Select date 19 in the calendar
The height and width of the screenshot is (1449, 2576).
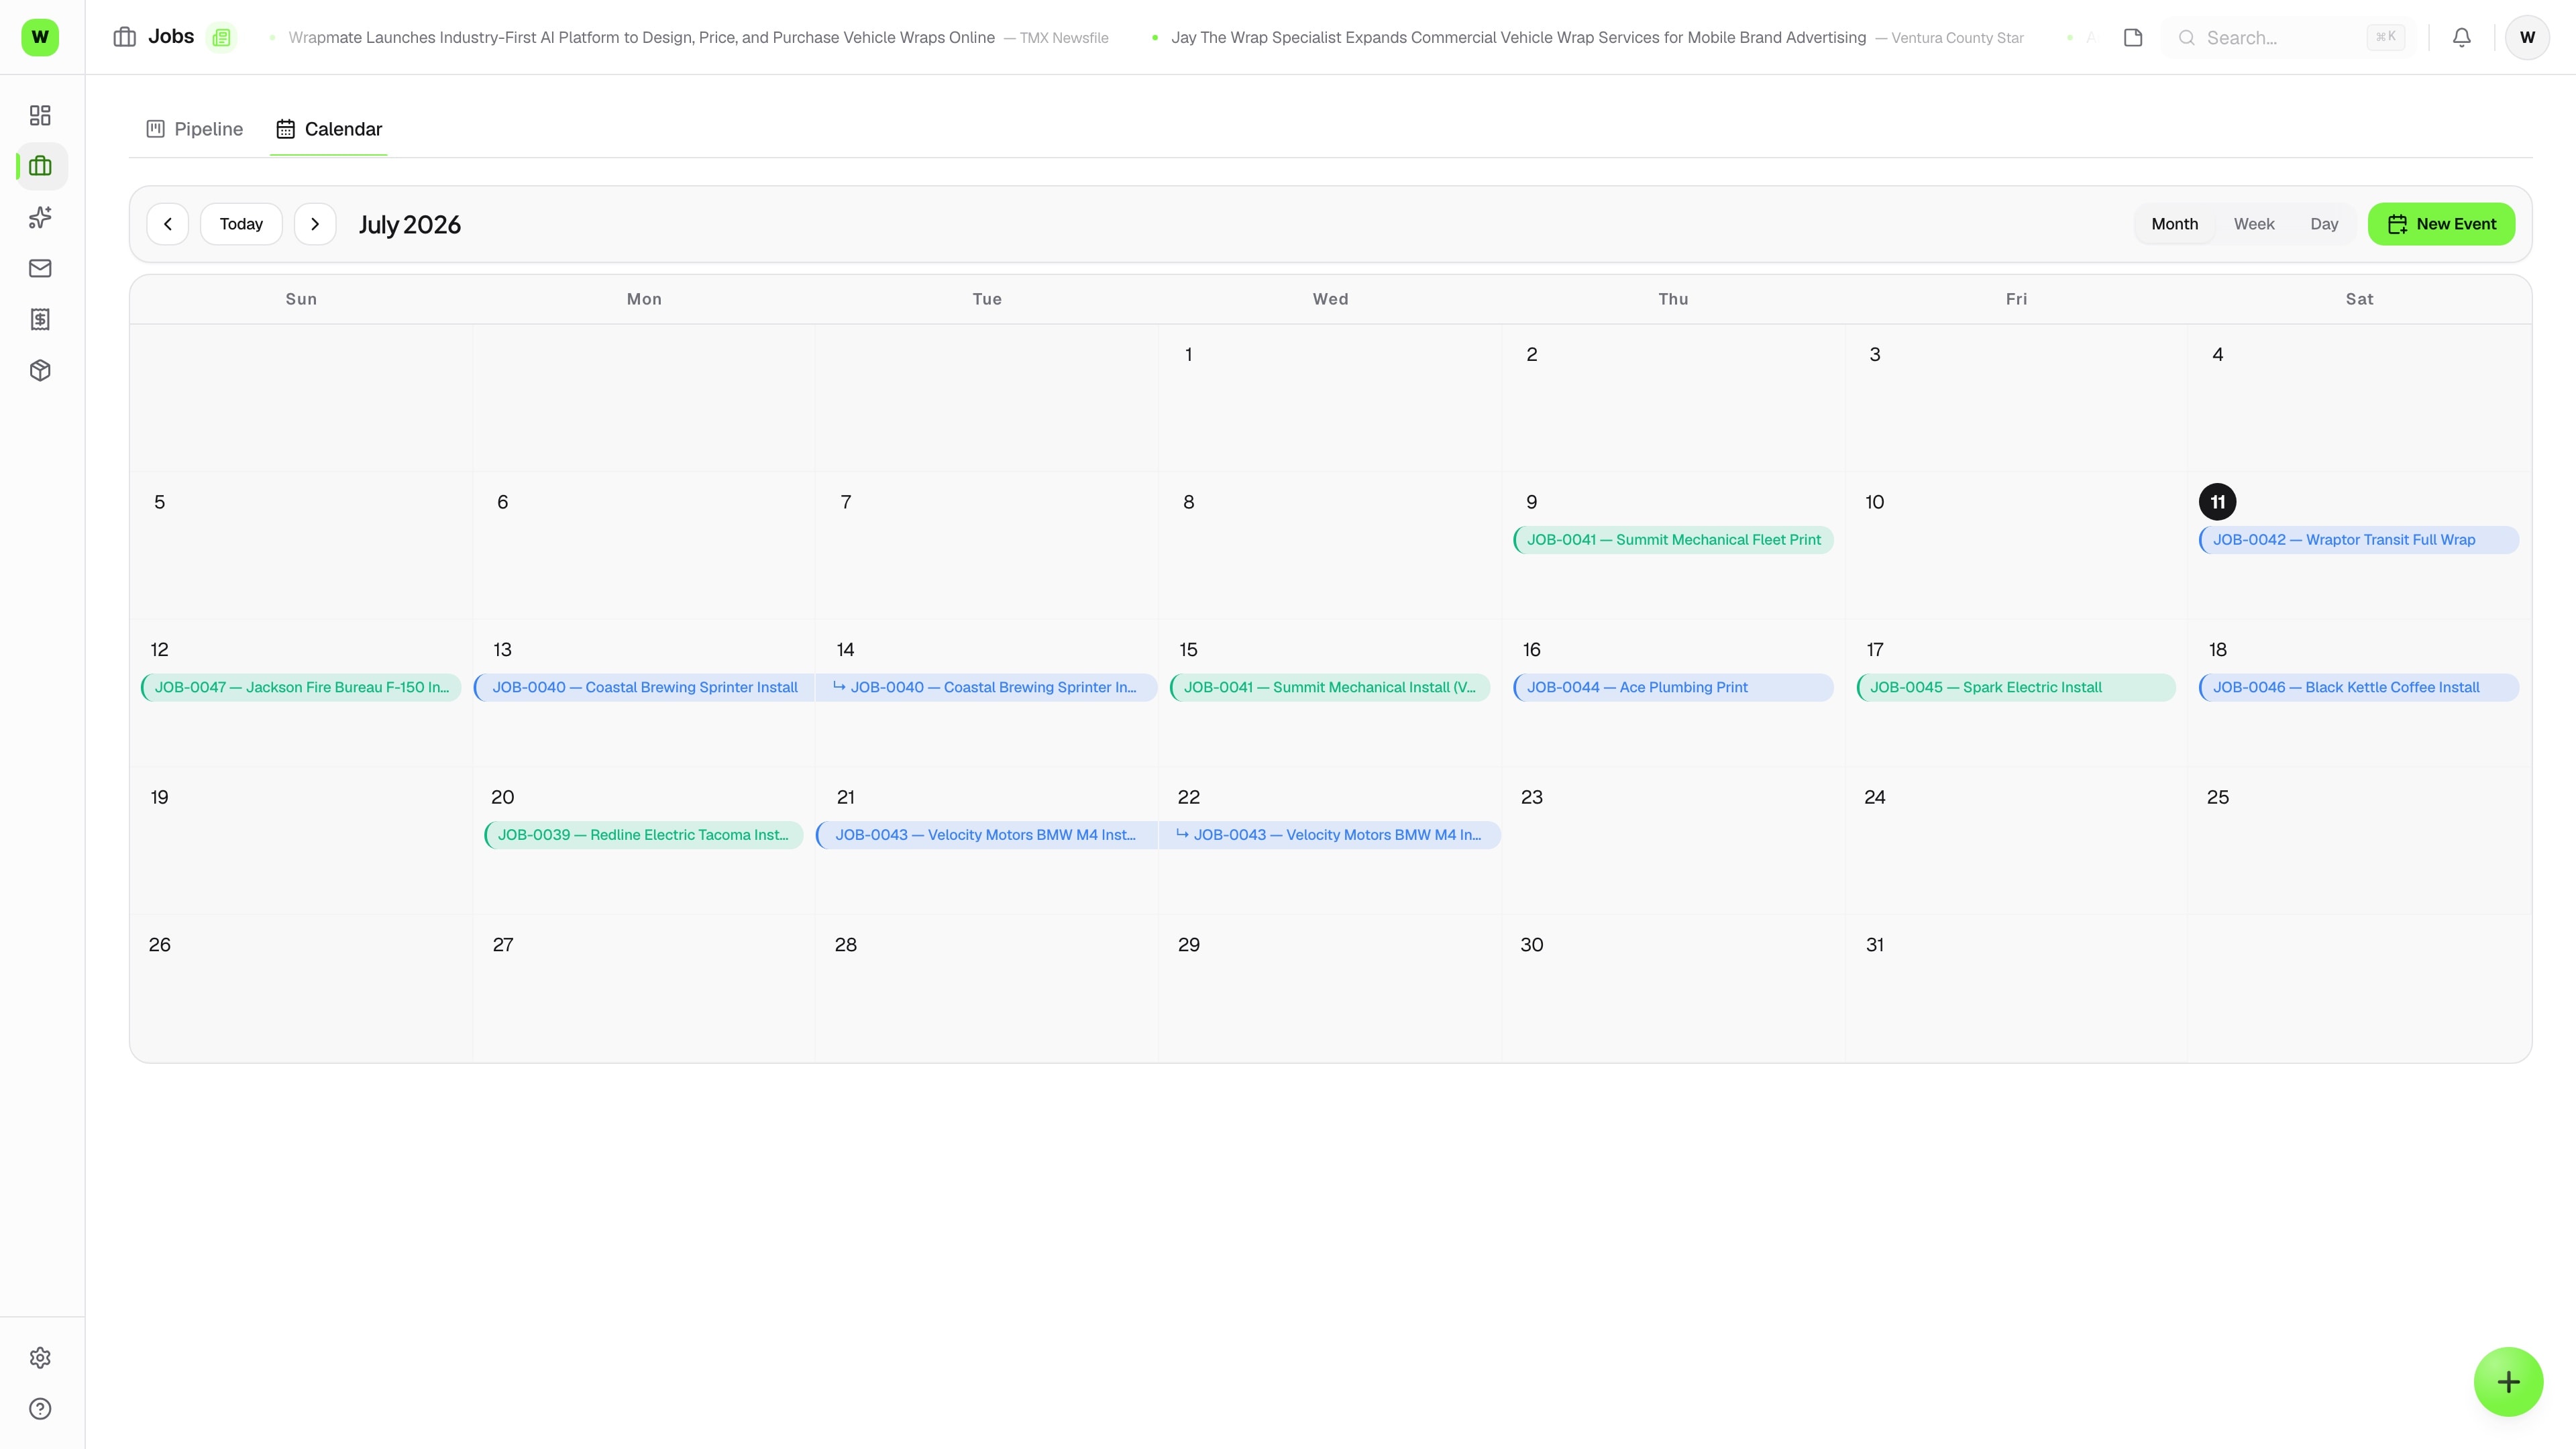[x=159, y=797]
